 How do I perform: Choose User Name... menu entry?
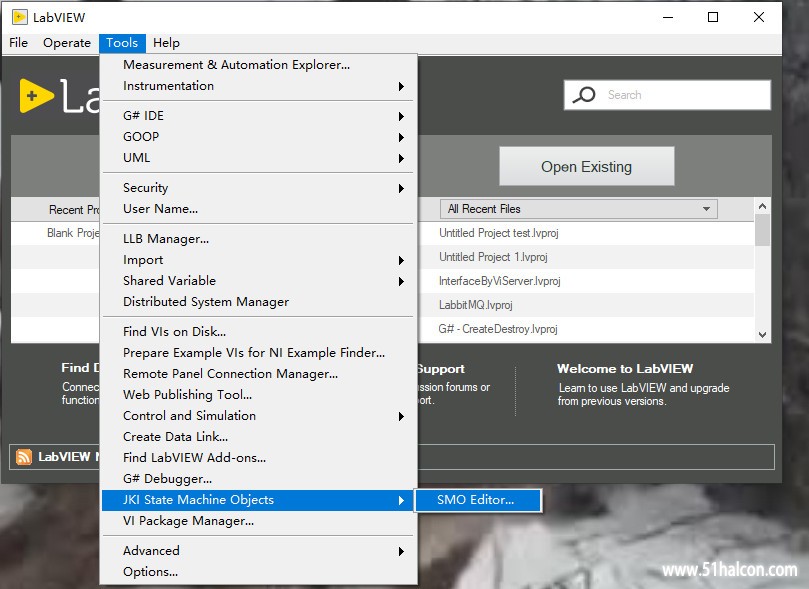point(258,209)
